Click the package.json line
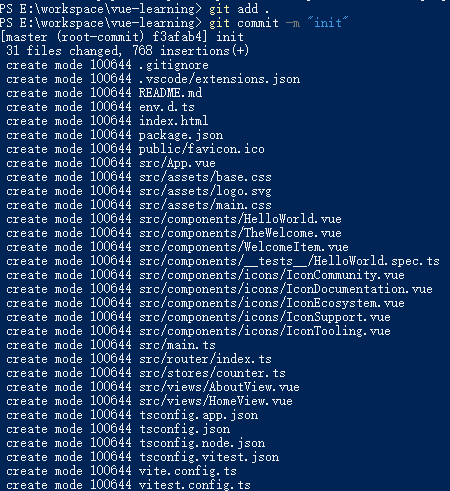450x491 pixels. [x=181, y=135]
